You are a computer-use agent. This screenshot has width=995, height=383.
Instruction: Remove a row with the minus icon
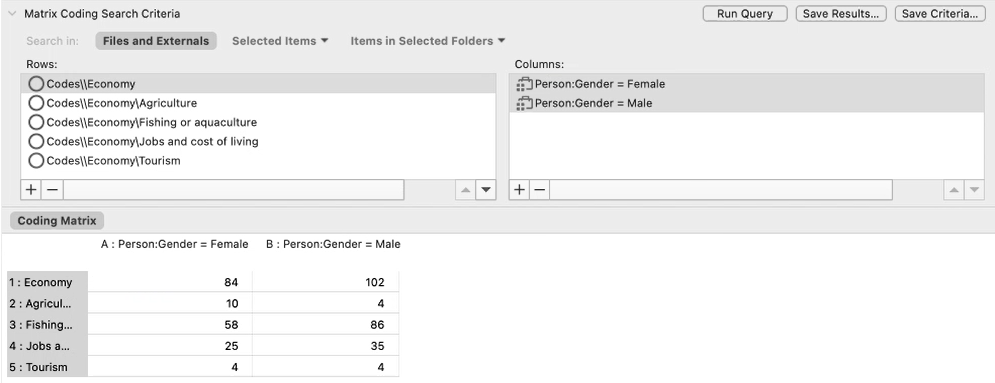[53, 190]
